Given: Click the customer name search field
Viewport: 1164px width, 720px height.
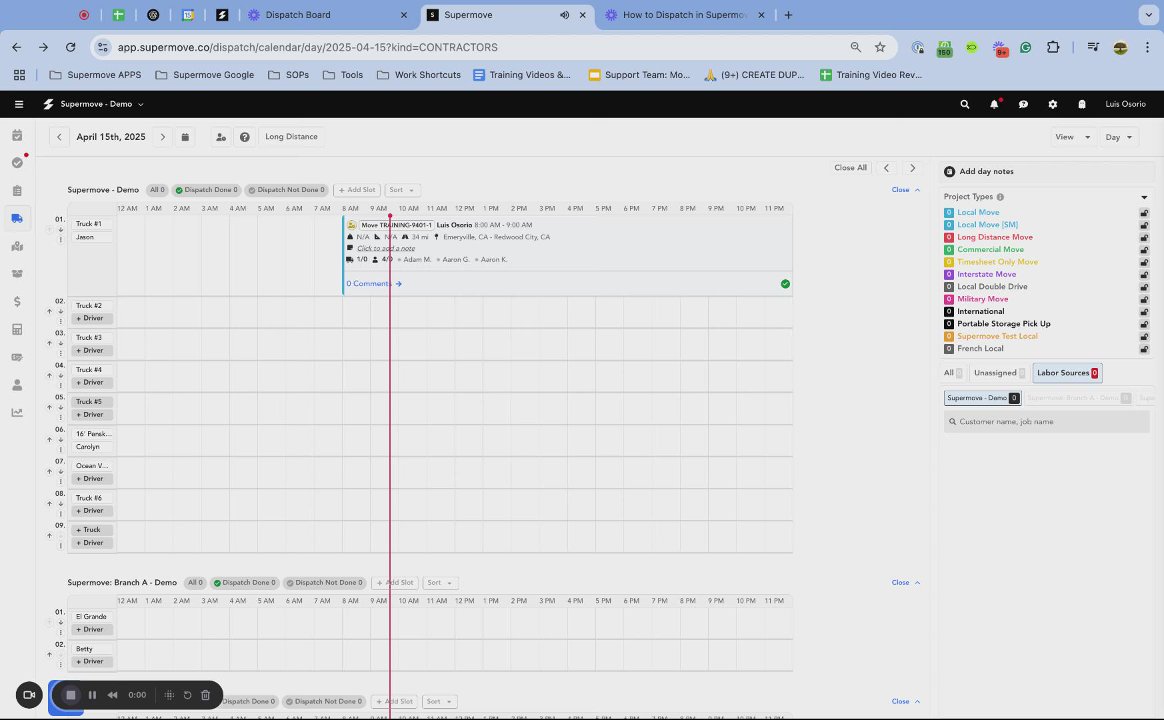Looking at the screenshot, I should point(1047,422).
